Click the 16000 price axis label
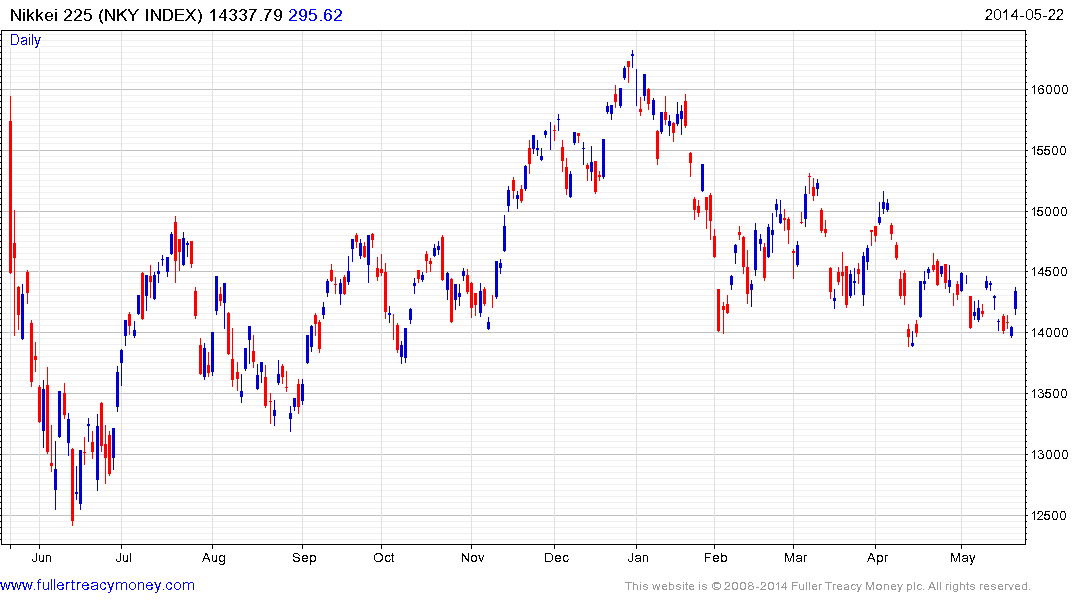1075x600 pixels. coord(1049,90)
